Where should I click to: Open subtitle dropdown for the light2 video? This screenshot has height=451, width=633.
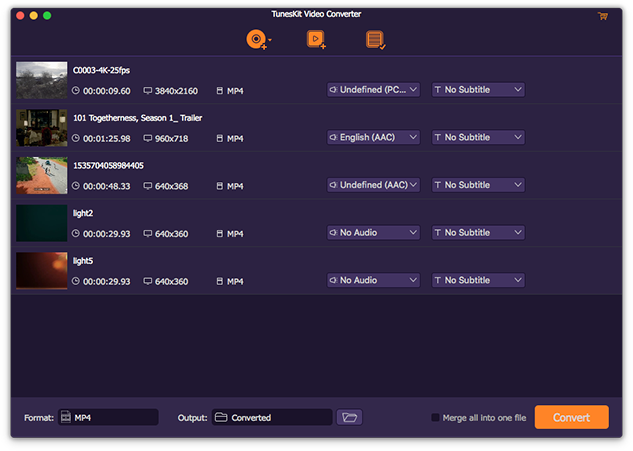point(478,233)
